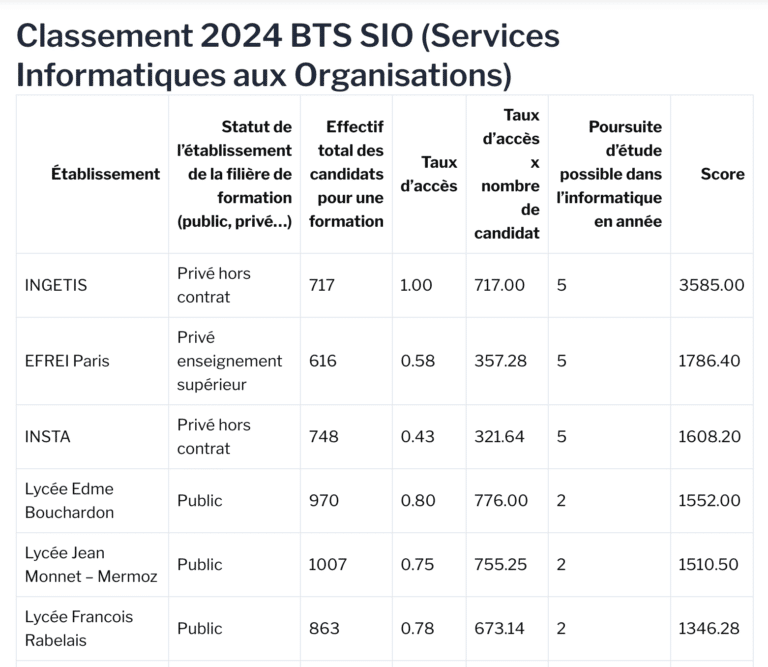Click the 3585.00 score value
This screenshot has width=768, height=667.
coord(711,285)
